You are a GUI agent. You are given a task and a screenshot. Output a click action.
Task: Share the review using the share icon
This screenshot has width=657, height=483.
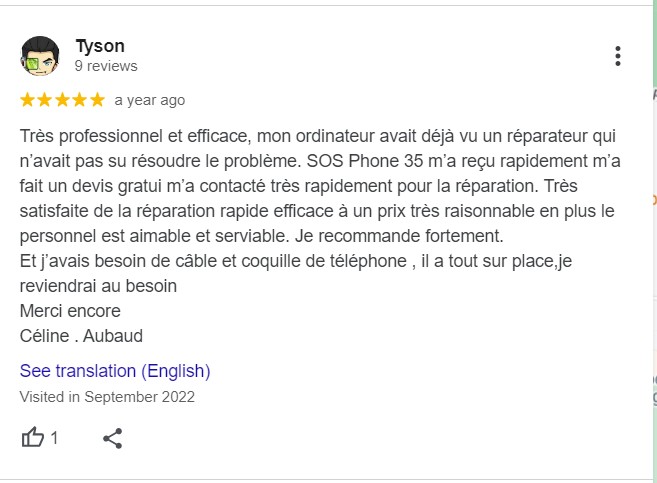click(113, 438)
